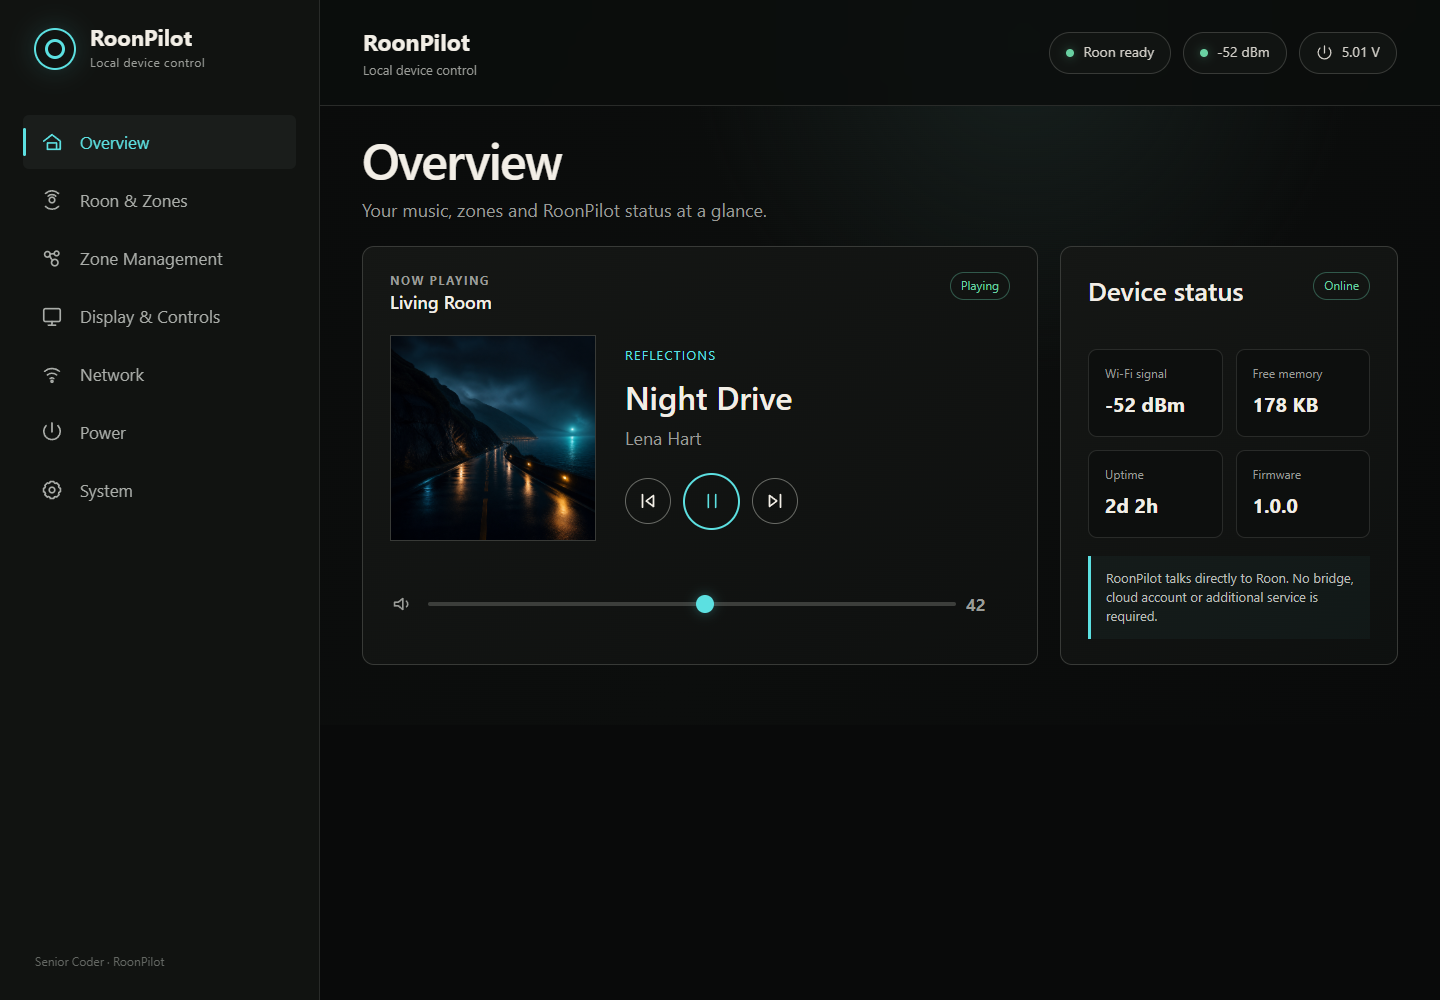Click the Senior Coder · RoonPilot footer
The height and width of the screenshot is (1000, 1440).
pyautogui.click(x=100, y=962)
